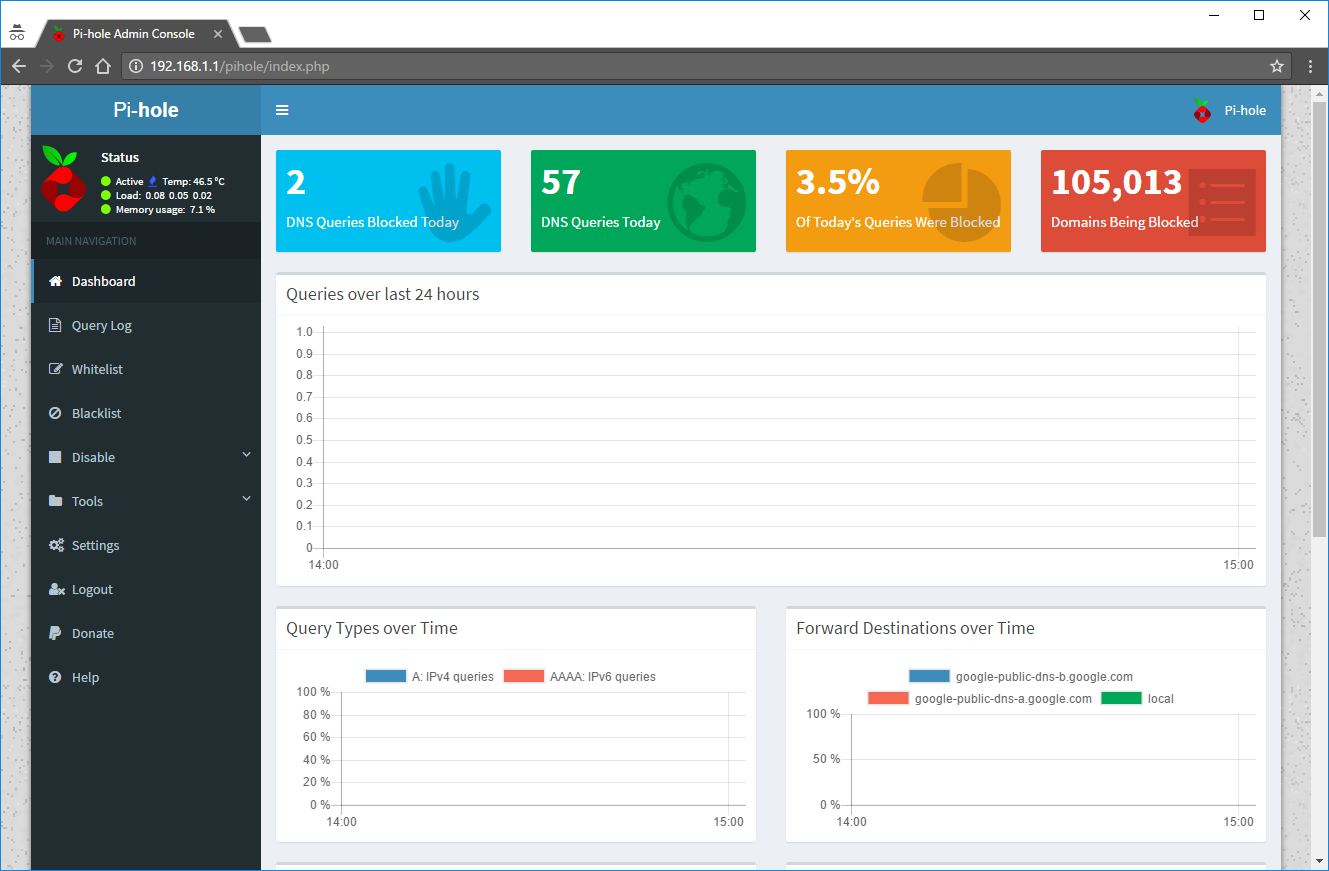Click the Queries over last 24 hours heading
This screenshot has height=871, width=1329.
pyautogui.click(x=383, y=294)
